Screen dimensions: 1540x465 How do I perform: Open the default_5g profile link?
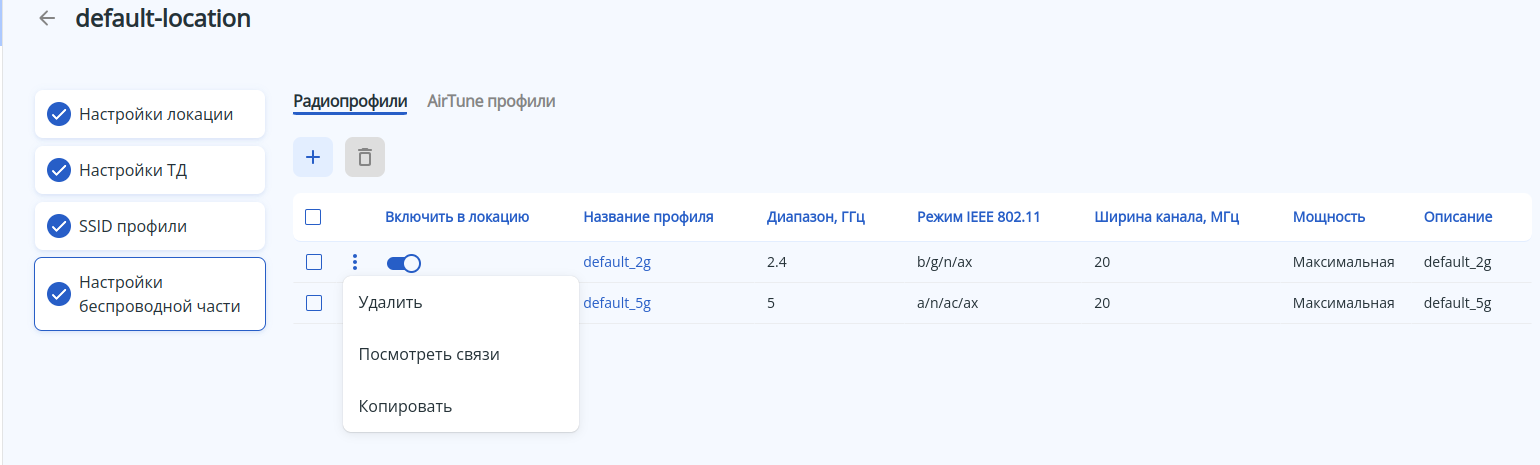coord(617,303)
